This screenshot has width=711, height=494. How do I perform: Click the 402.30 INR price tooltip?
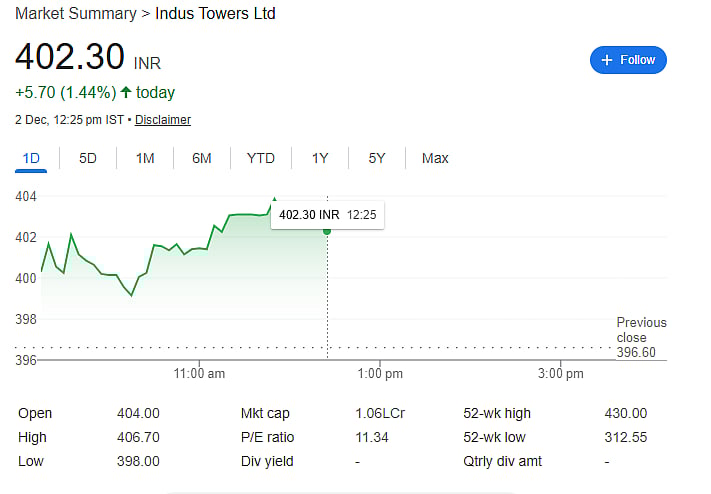pos(327,214)
